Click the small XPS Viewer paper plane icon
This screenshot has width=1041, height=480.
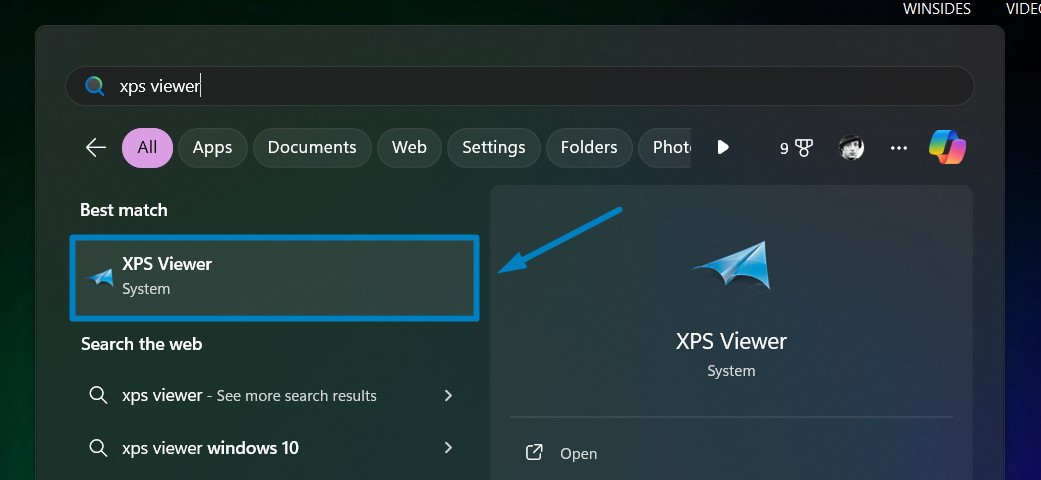[x=101, y=277]
